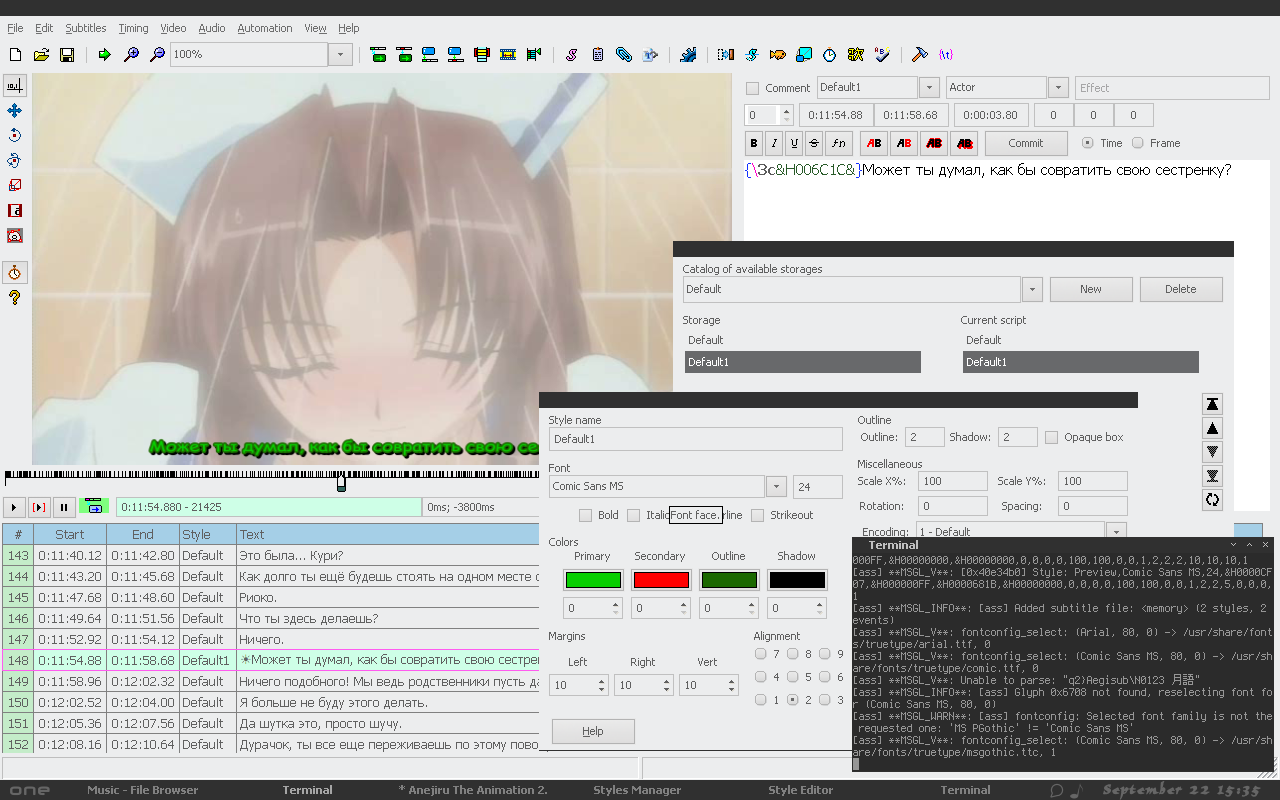The image size is (1280, 800).
Task: Click the layer number spinner arrows
Action: coord(786,115)
